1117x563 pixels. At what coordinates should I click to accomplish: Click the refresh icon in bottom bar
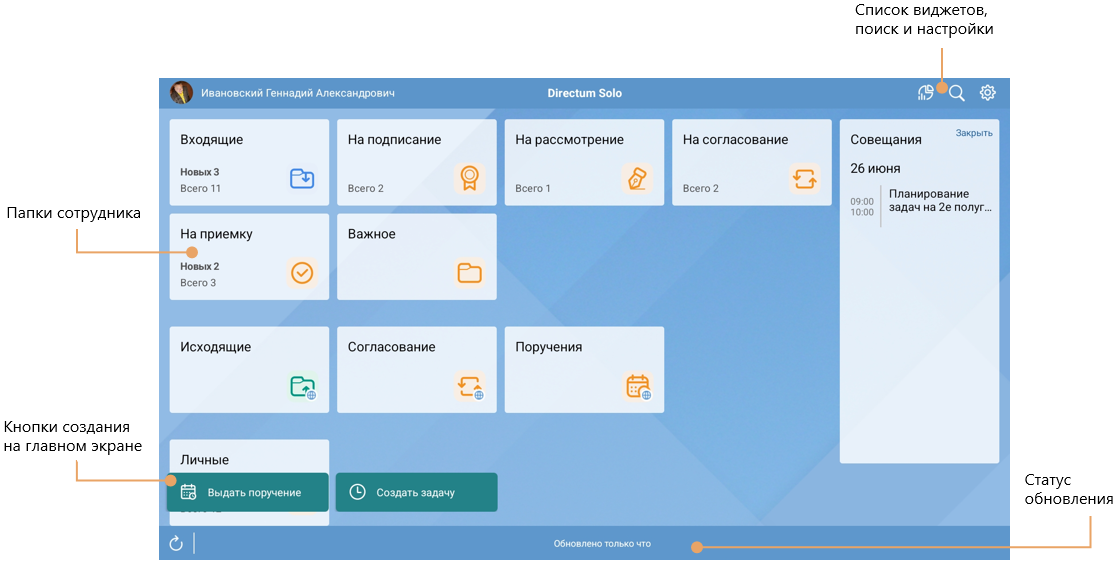point(176,543)
